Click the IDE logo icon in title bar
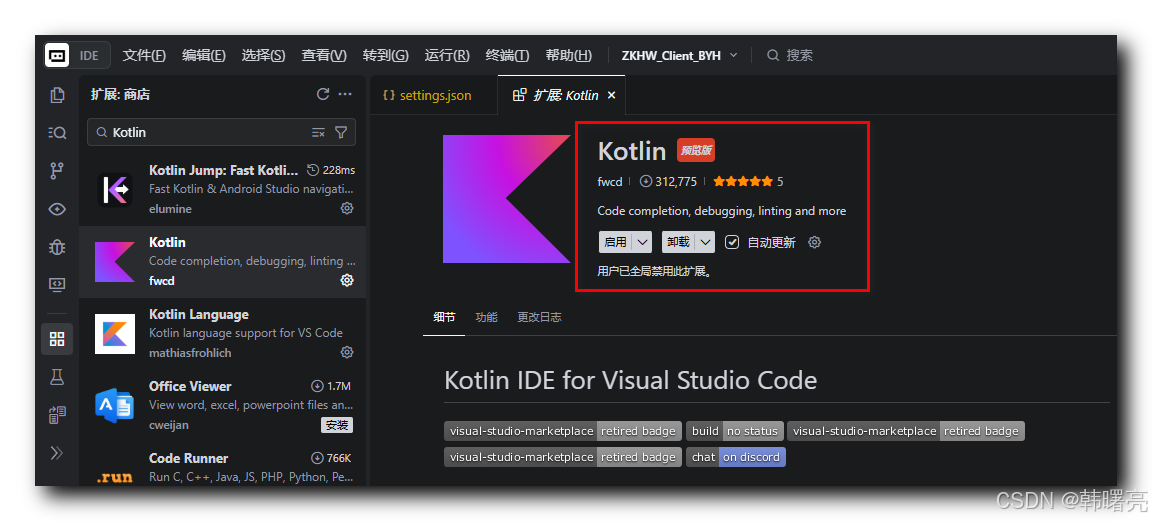Image resolution: width=1152 pixels, height=521 pixels. [57, 55]
